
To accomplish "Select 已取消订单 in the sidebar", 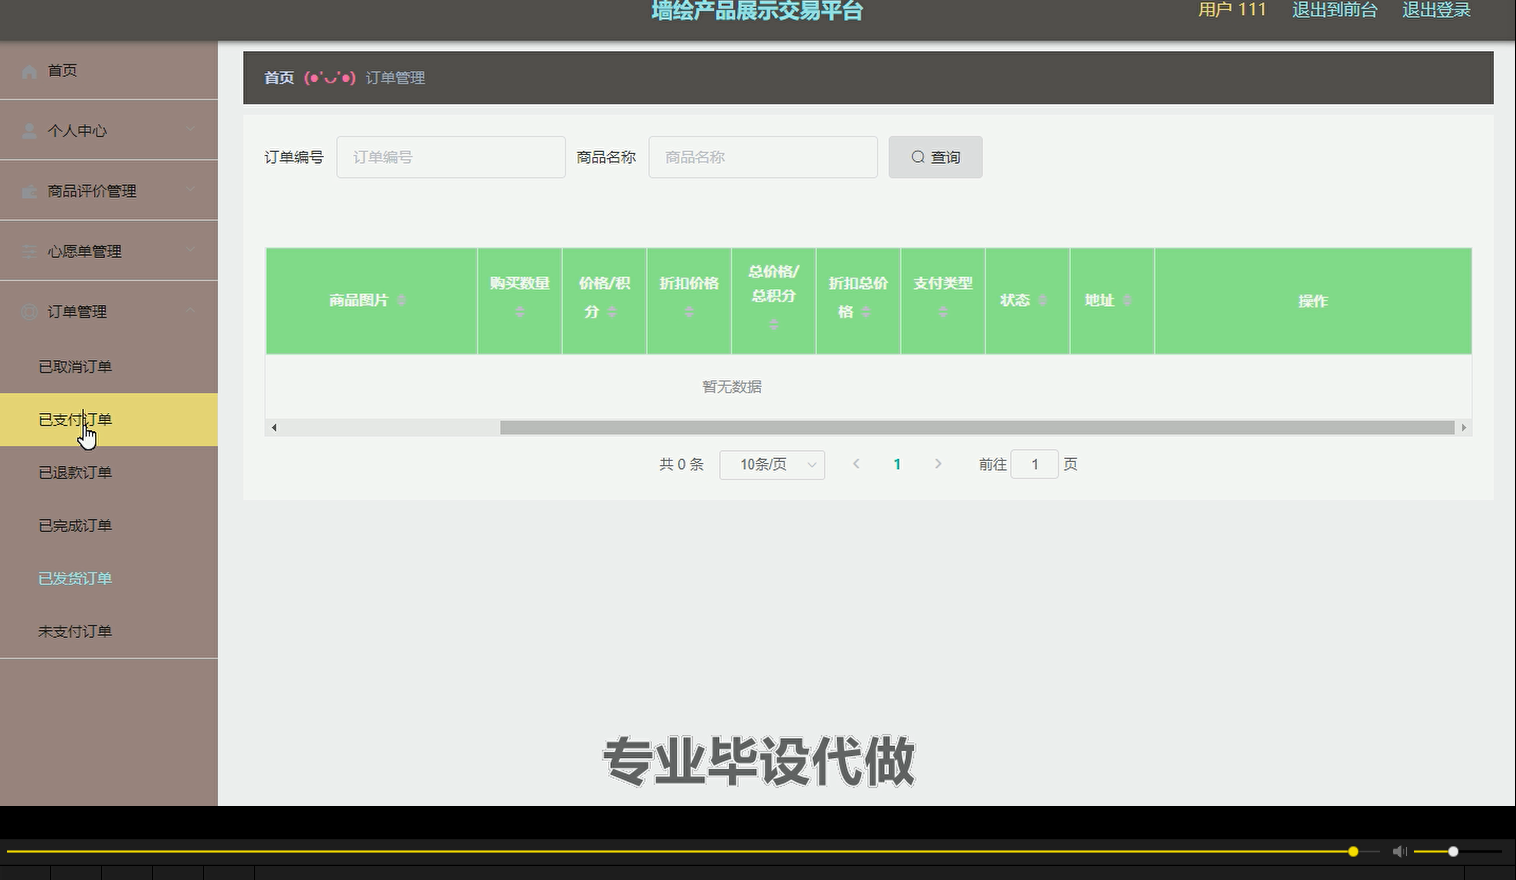I will tap(74, 366).
